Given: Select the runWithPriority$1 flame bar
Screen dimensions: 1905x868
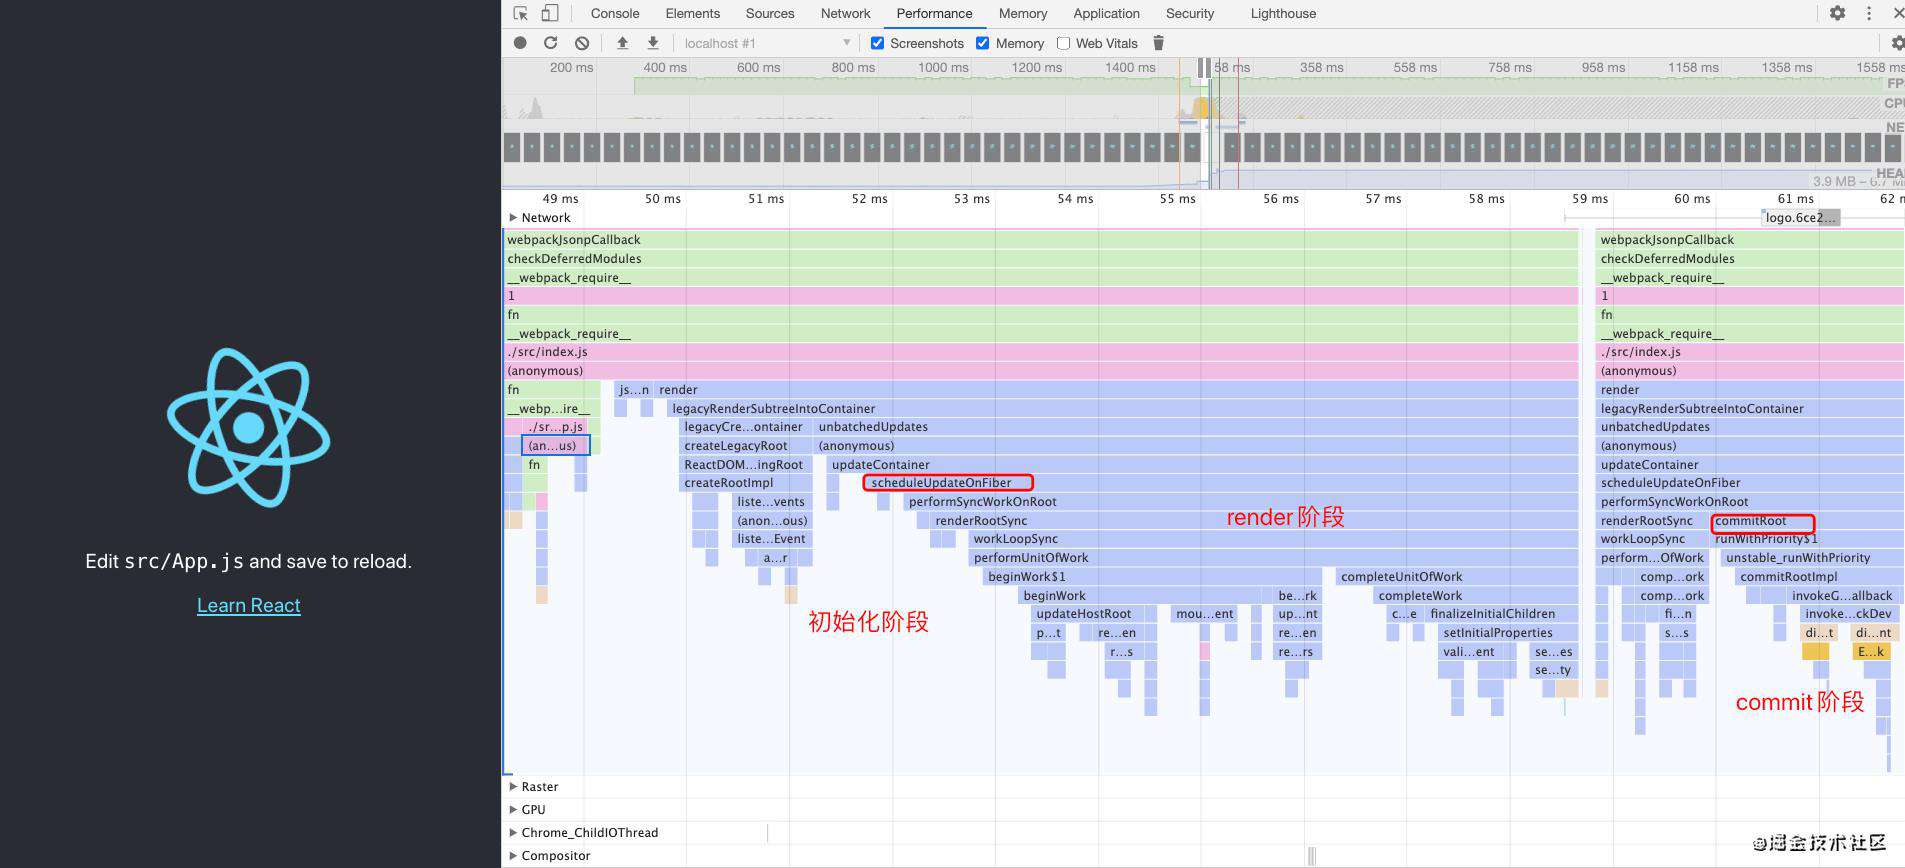Looking at the screenshot, I should point(1807,539).
